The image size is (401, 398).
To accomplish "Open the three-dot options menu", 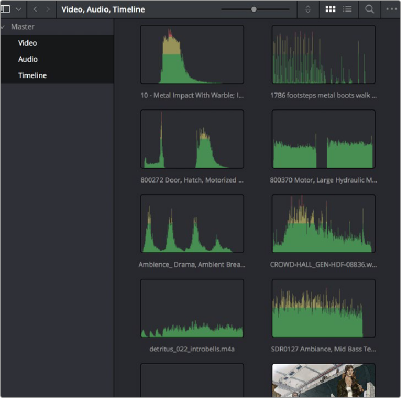I will pyautogui.click(x=392, y=9).
